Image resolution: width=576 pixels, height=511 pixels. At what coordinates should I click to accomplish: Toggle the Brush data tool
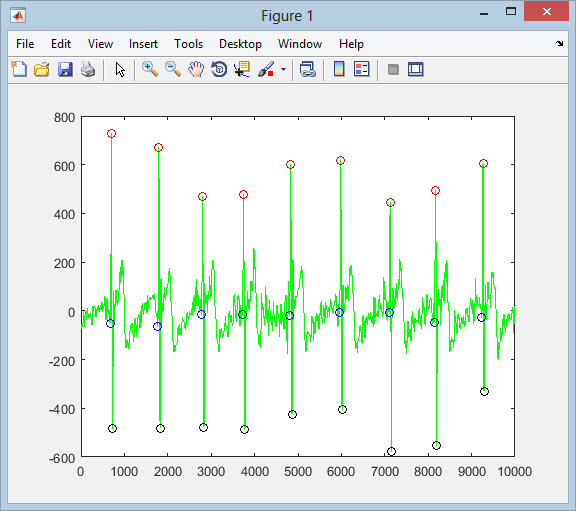point(266,69)
